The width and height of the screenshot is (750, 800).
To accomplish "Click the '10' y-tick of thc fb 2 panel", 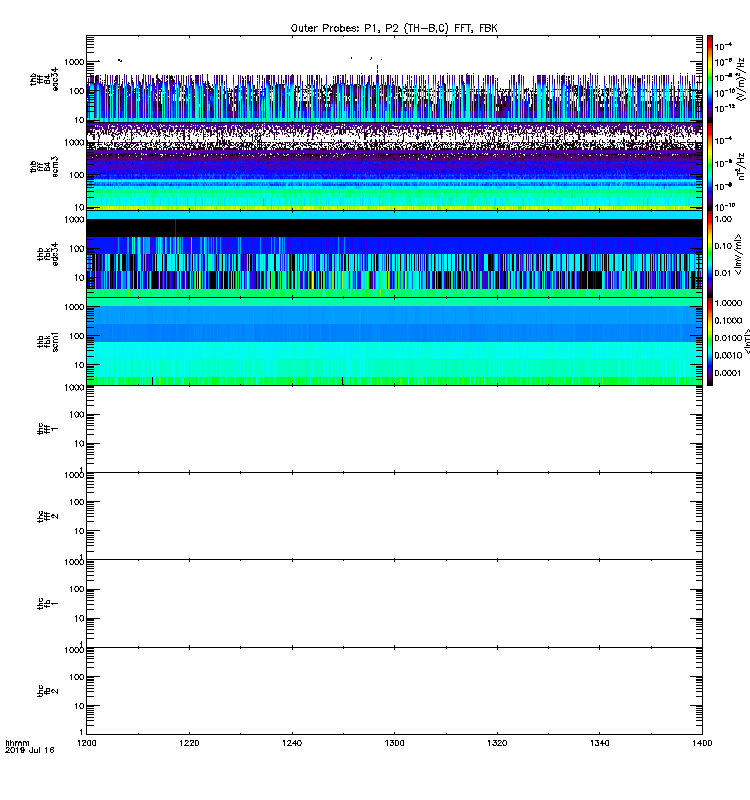I will [79, 706].
